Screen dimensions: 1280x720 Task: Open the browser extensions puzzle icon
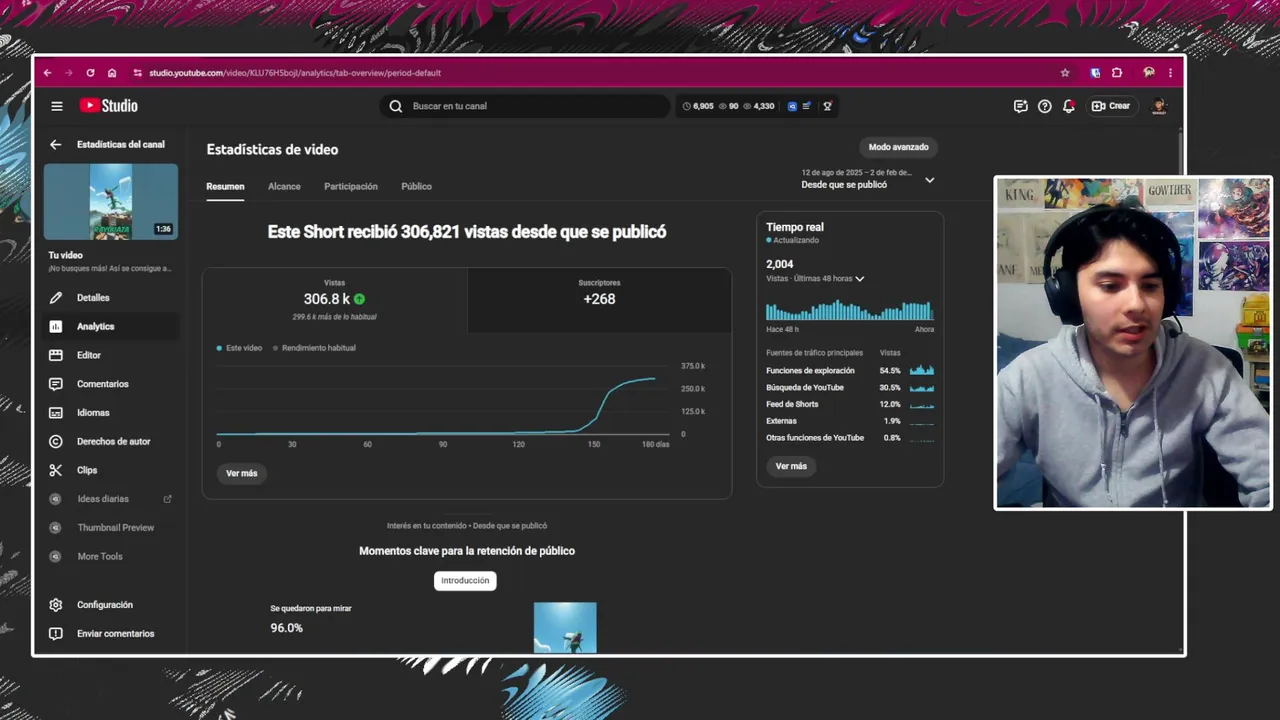[1117, 73]
